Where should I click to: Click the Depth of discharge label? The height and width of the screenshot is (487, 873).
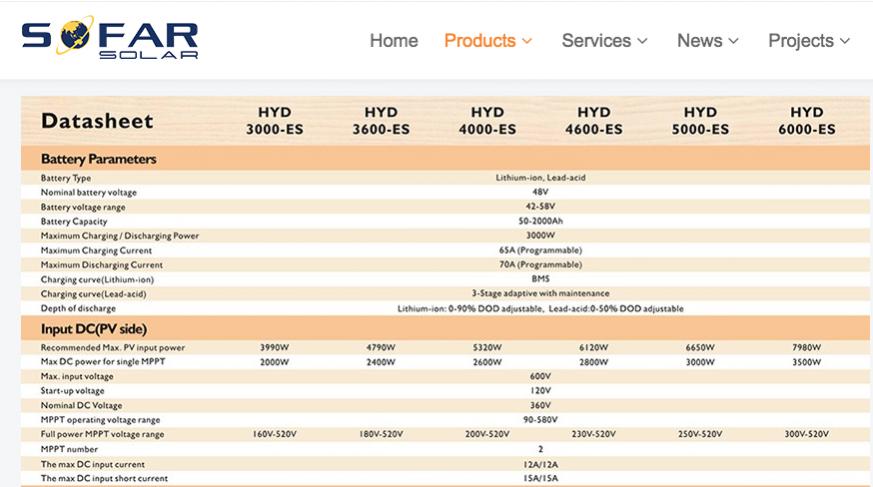click(78, 308)
